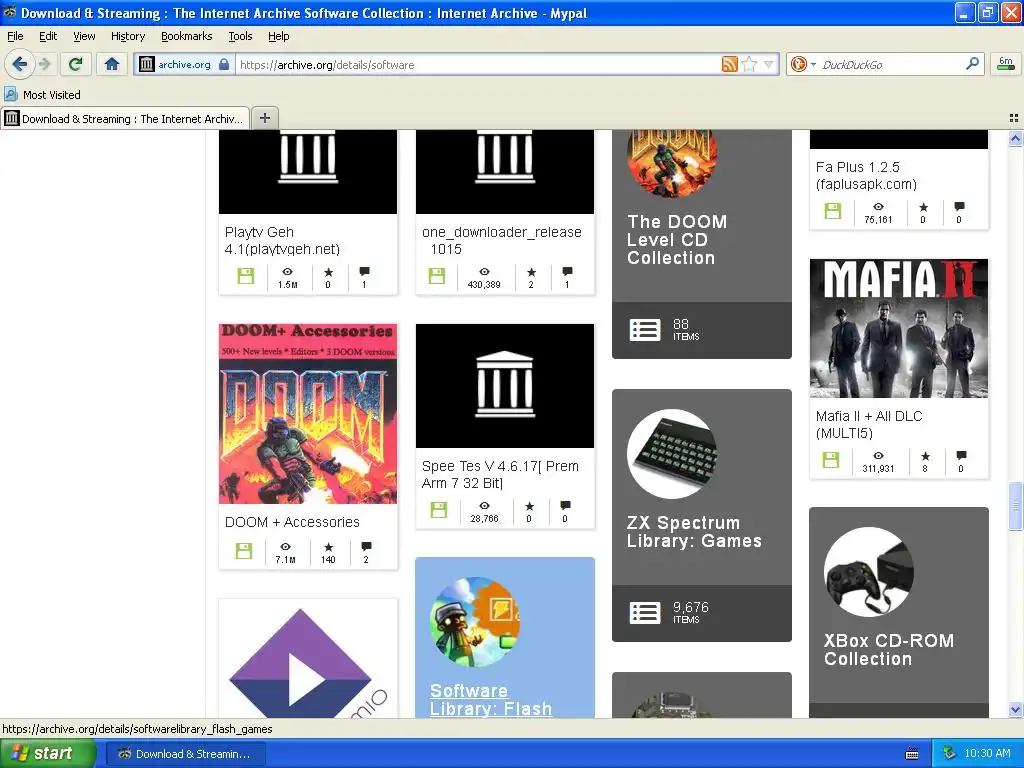Screen dimensions: 1024x768
Task: Click software floppy icon under Fa Plus
Action: tap(833, 211)
